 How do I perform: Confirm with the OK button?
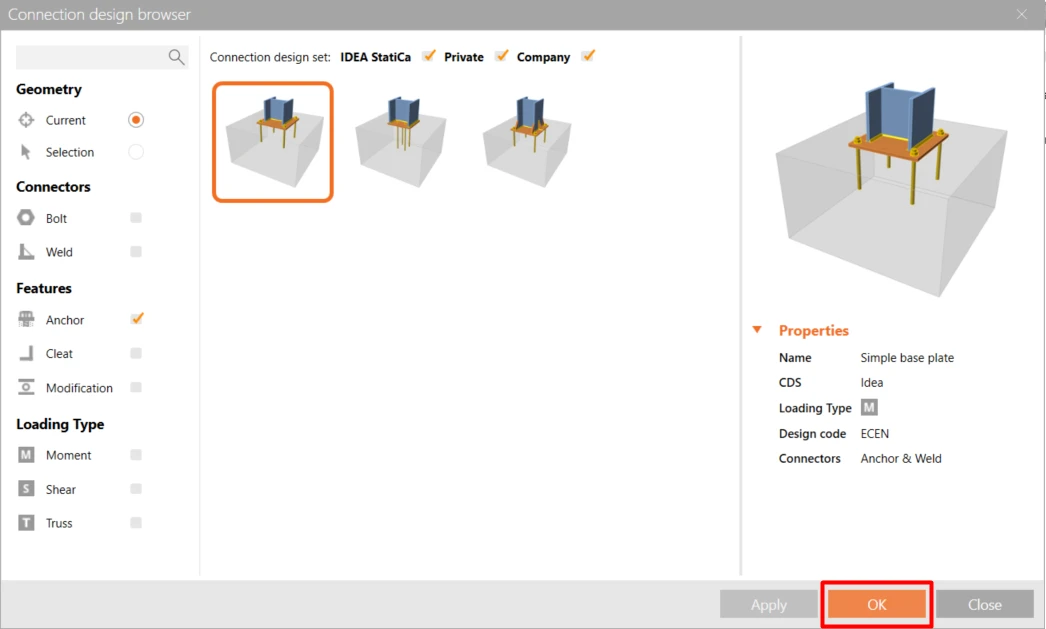(x=877, y=604)
